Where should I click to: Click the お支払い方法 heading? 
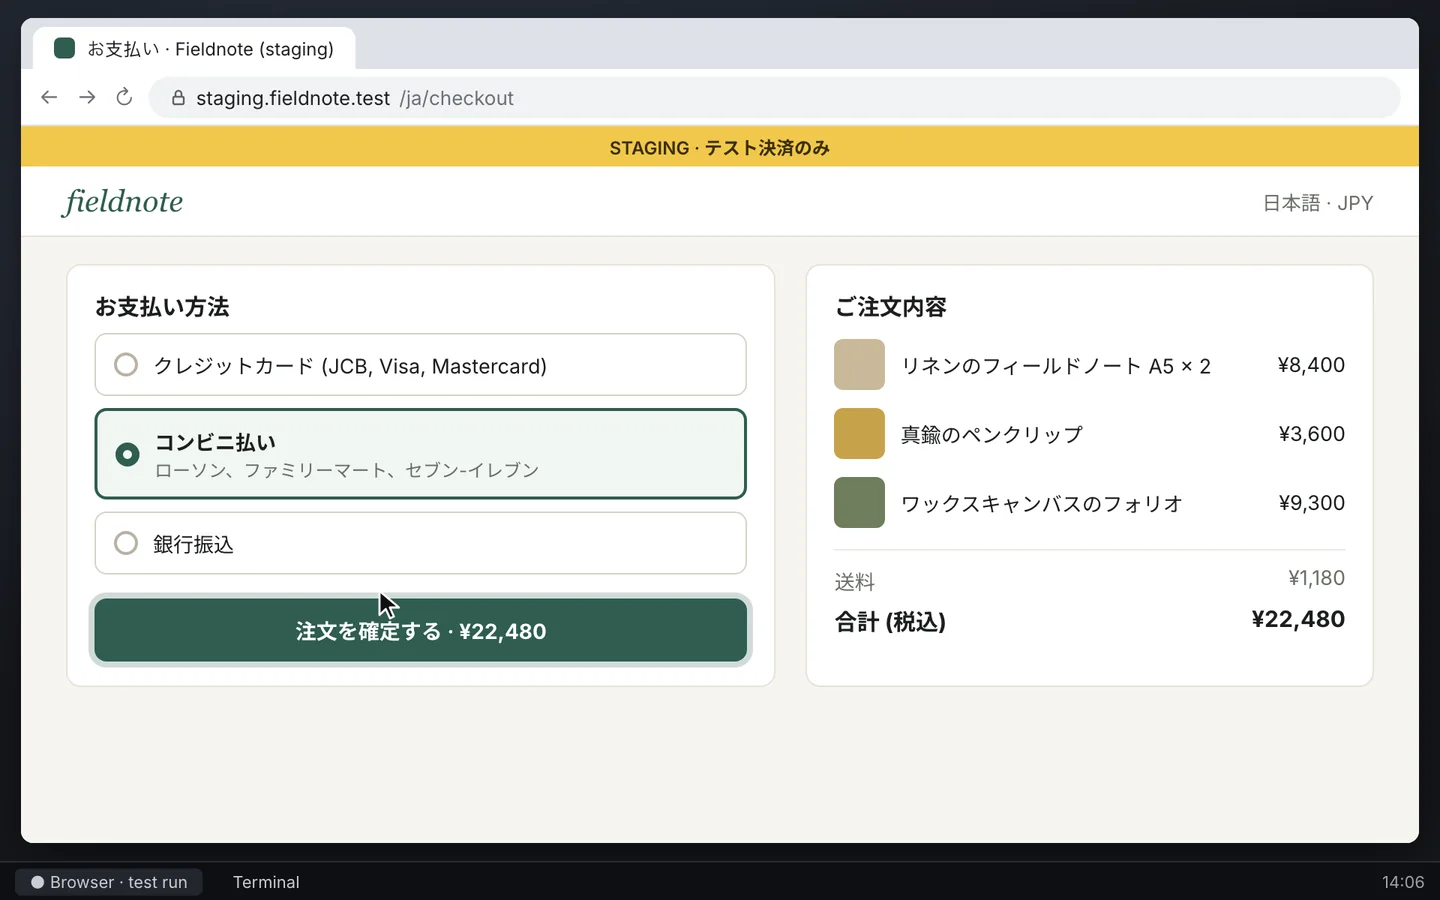(x=162, y=307)
